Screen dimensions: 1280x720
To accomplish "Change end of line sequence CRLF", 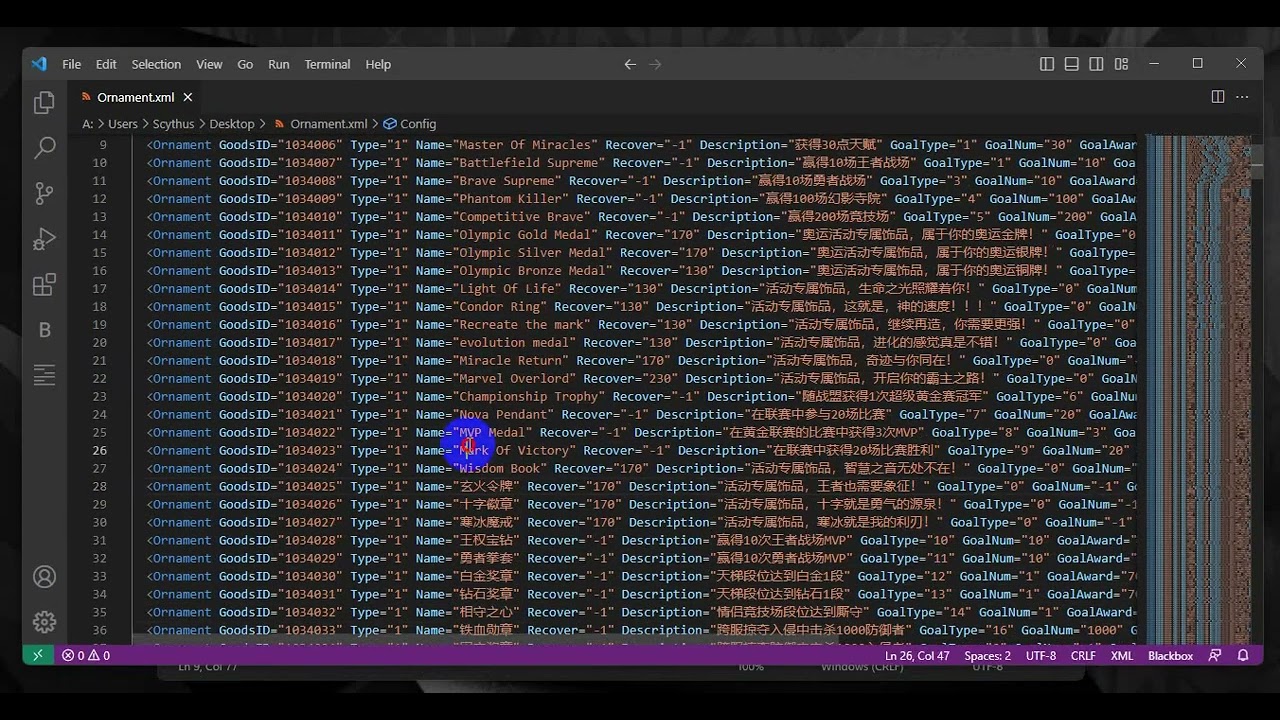I will coord(1083,656).
